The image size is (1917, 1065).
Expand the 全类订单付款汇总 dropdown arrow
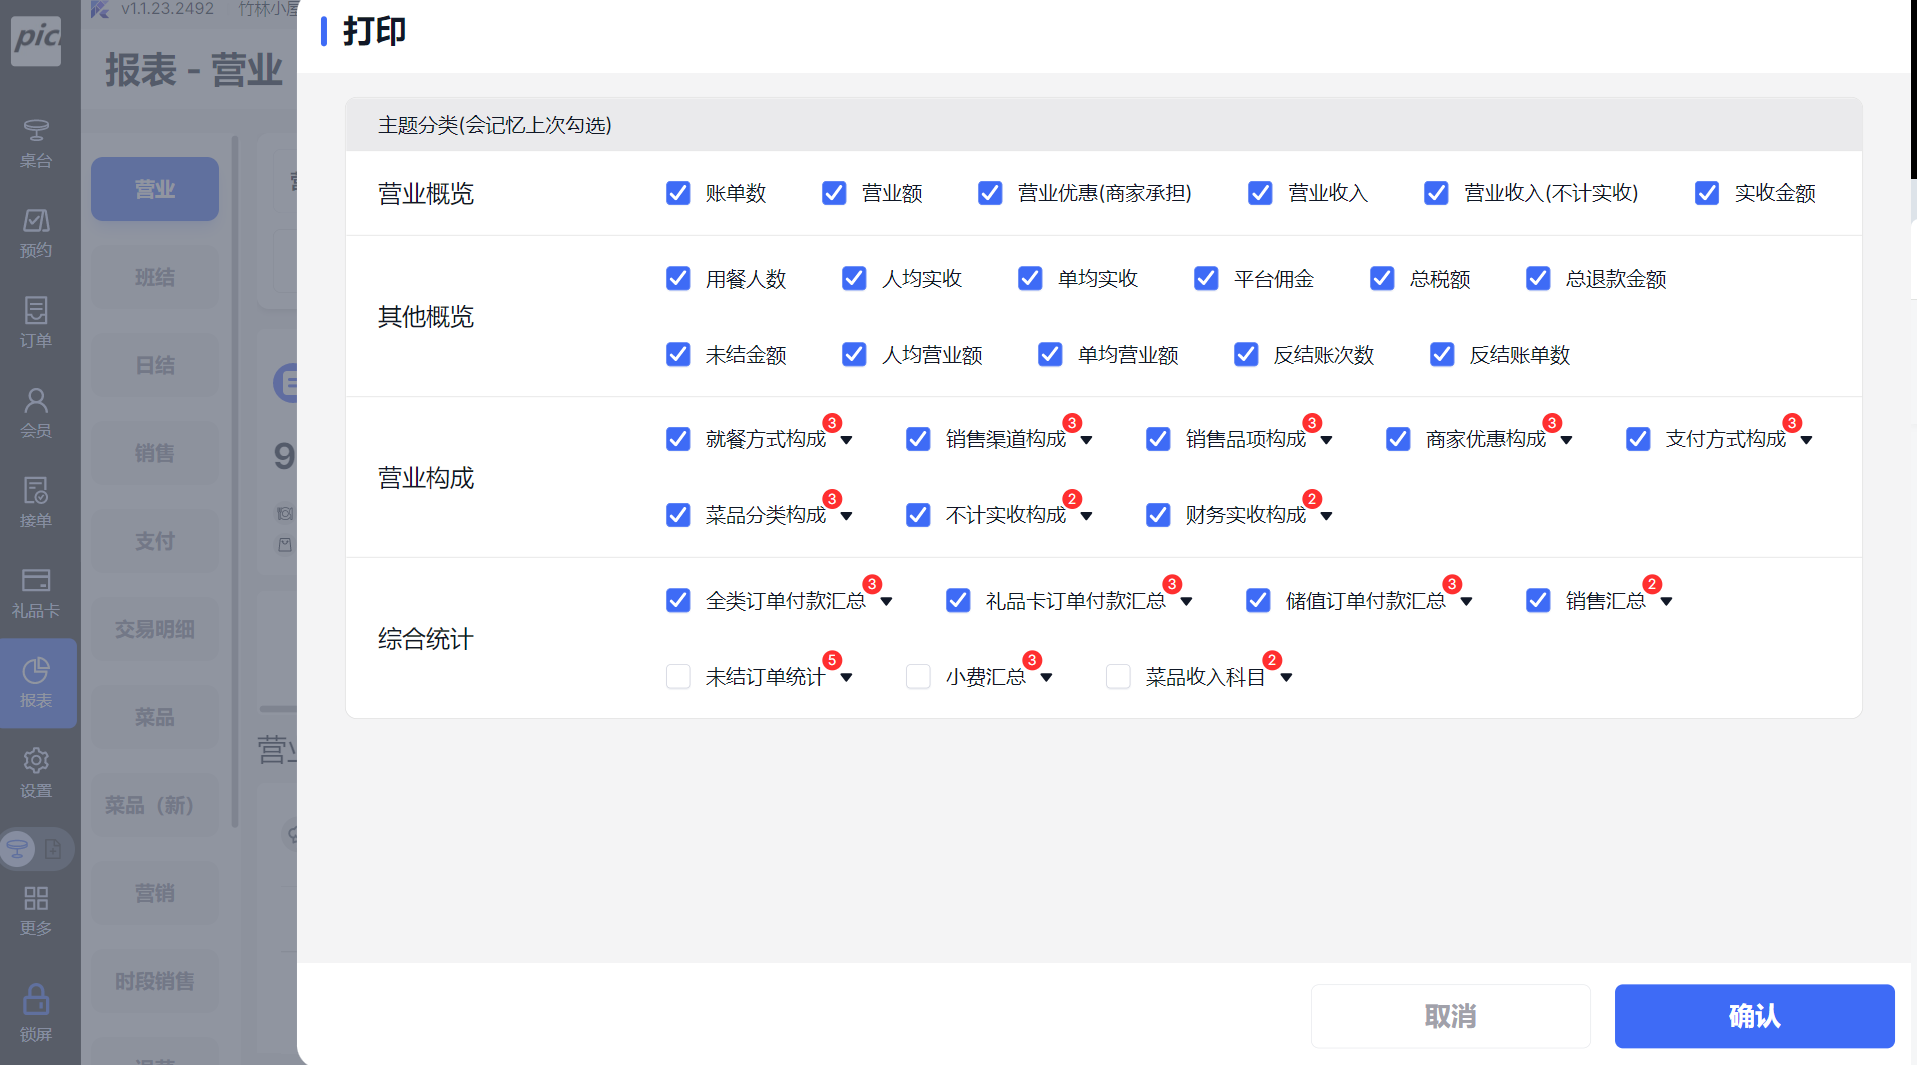887,602
